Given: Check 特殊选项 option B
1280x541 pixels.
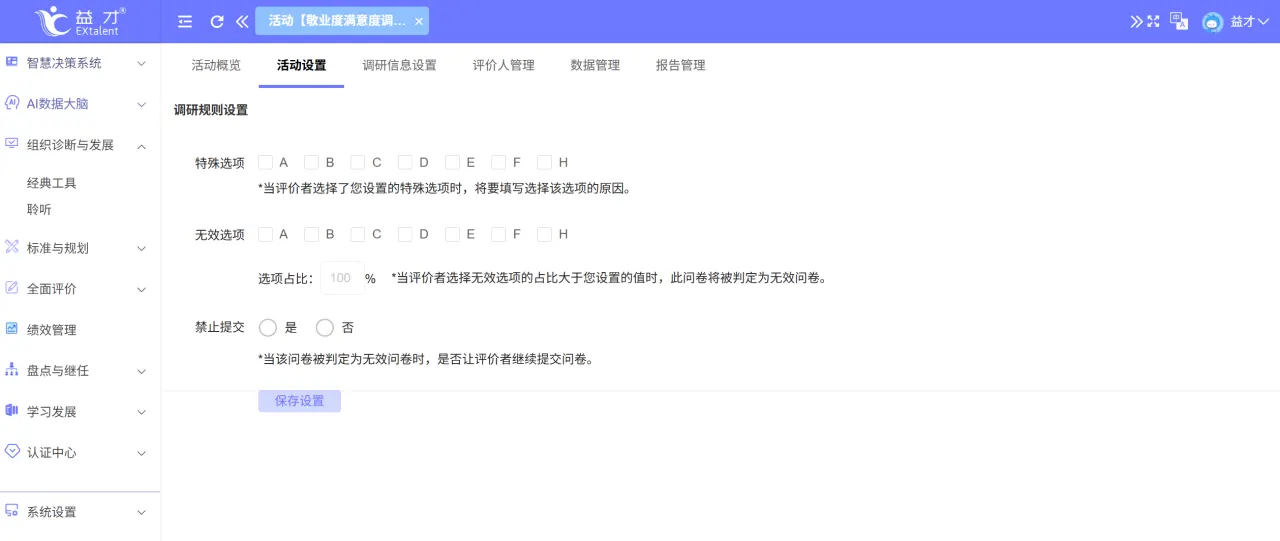Looking at the screenshot, I should pyautogui.click(x=311, y=162).
